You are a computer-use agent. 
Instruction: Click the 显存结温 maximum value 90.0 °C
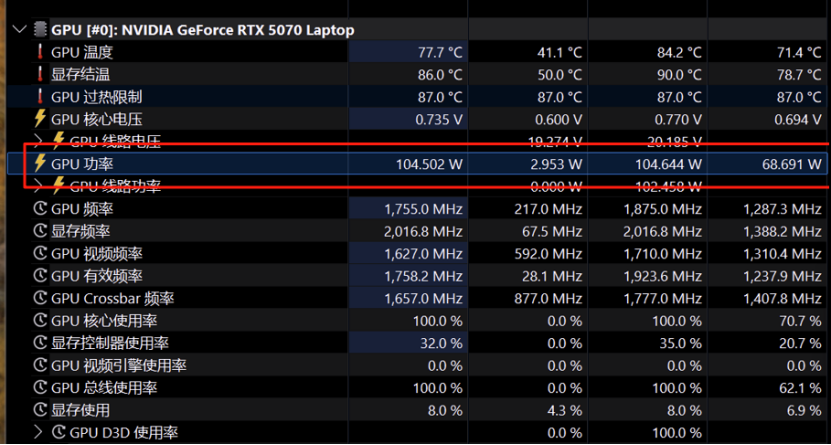click(679, 75)
